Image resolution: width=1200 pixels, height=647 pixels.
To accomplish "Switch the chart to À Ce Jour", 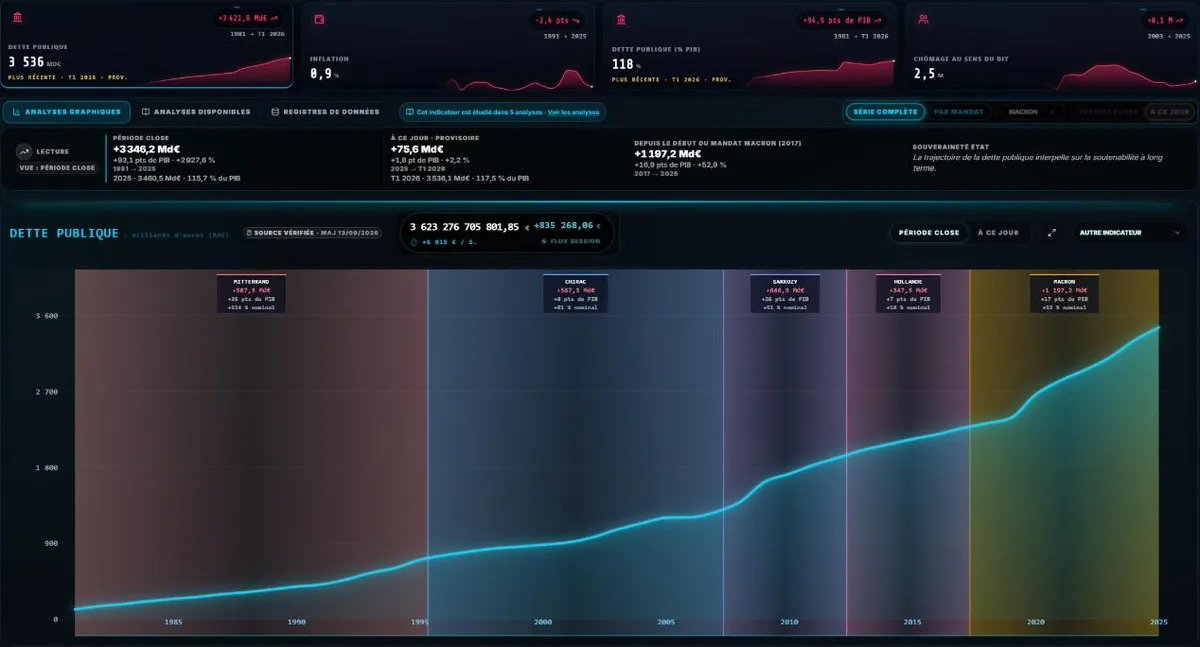I will tap(998, 232).
